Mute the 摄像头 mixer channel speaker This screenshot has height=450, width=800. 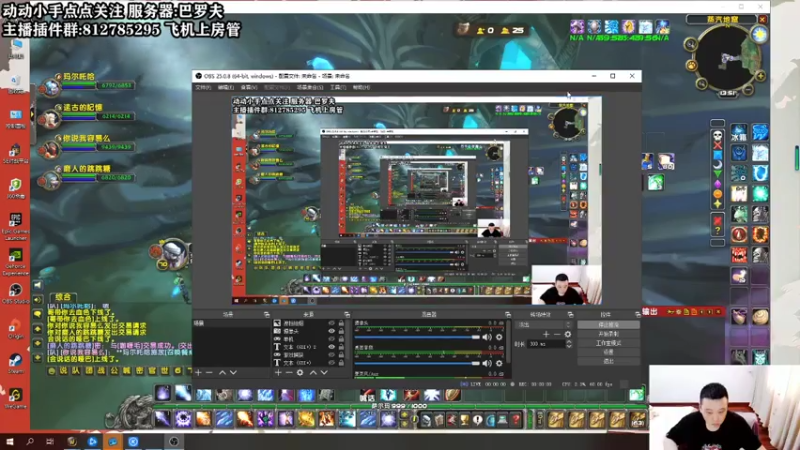[487, 337]
